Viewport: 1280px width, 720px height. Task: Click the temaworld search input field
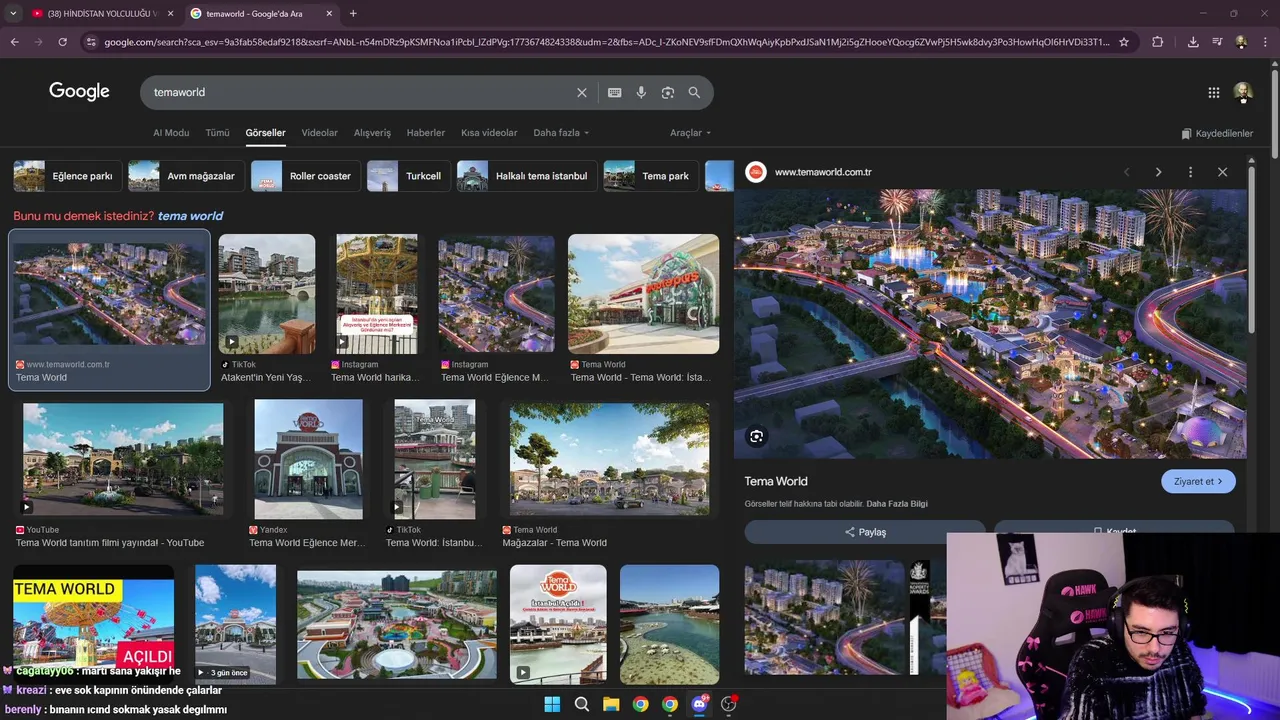[x=360, y=92]
